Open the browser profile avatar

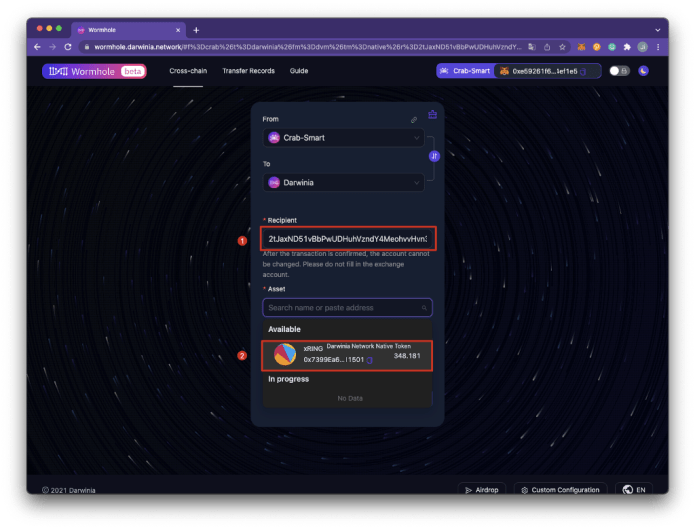(x=642, y=47)
